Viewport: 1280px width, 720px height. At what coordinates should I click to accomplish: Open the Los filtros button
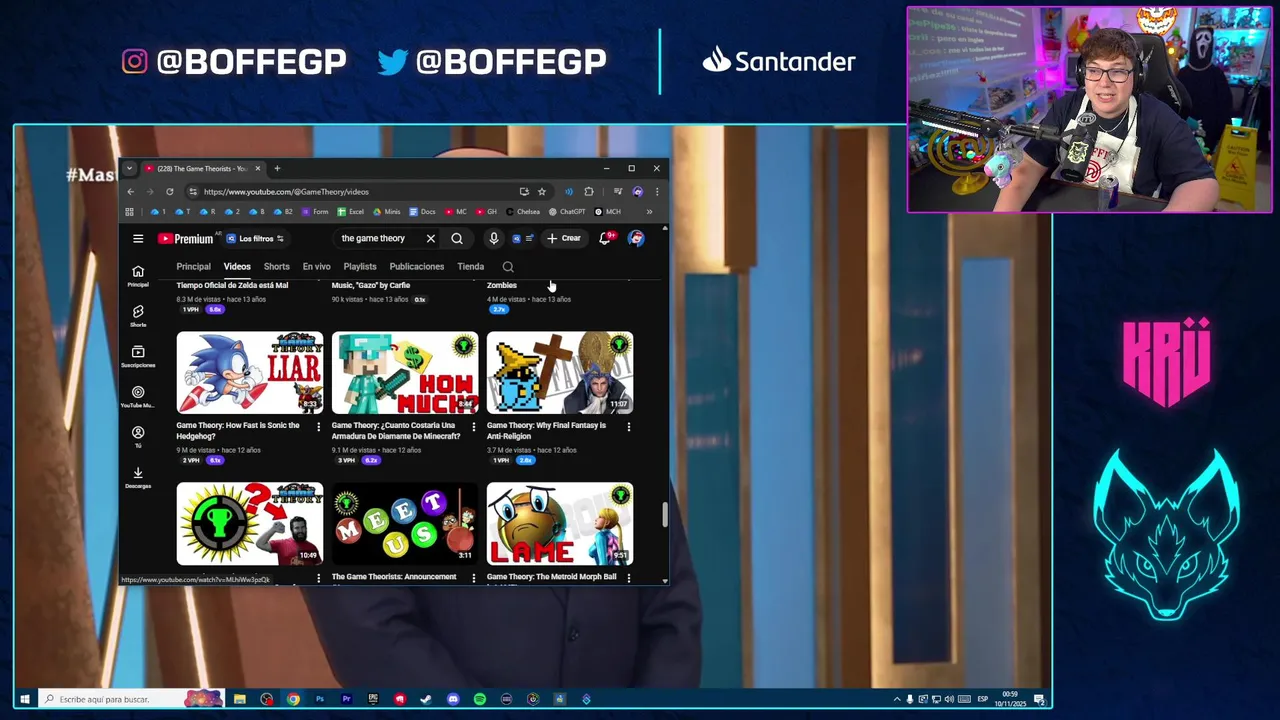pos(255,239)
